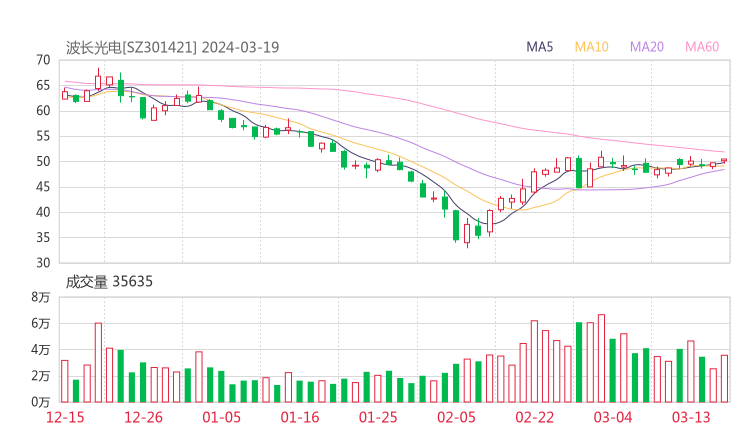740x440 pixels.
Task: Select the last candlestick on the right edge
Action: [x=724, y=161]
